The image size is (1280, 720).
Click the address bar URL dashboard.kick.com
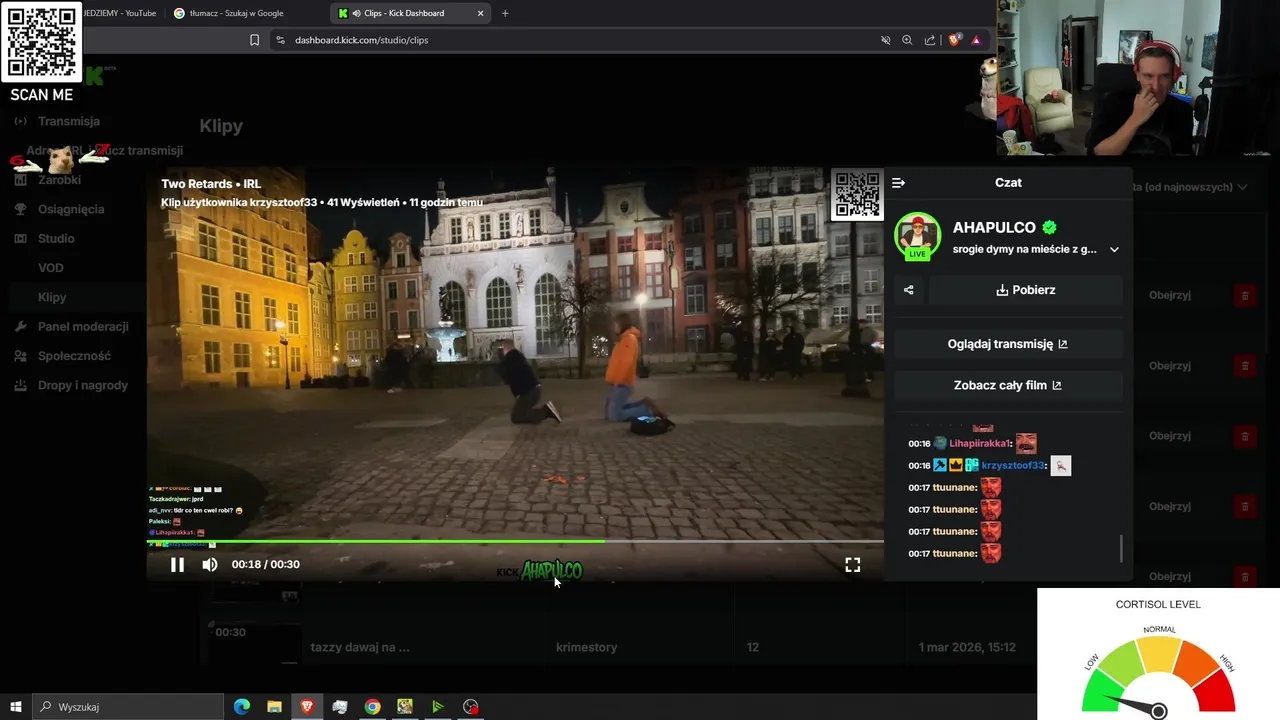pos(361,40)
